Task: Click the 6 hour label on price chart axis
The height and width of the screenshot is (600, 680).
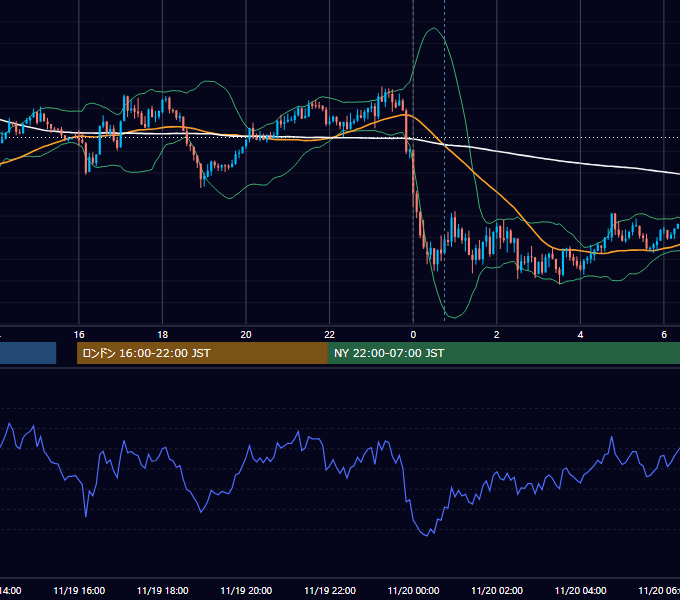Action: 664,335
